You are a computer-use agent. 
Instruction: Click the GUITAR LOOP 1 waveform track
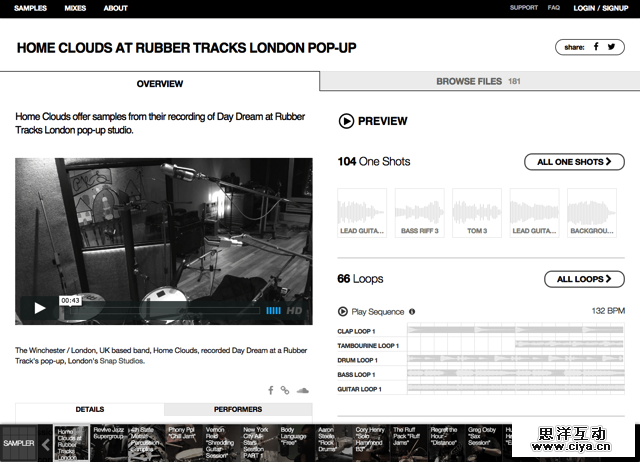pos(516,388)
